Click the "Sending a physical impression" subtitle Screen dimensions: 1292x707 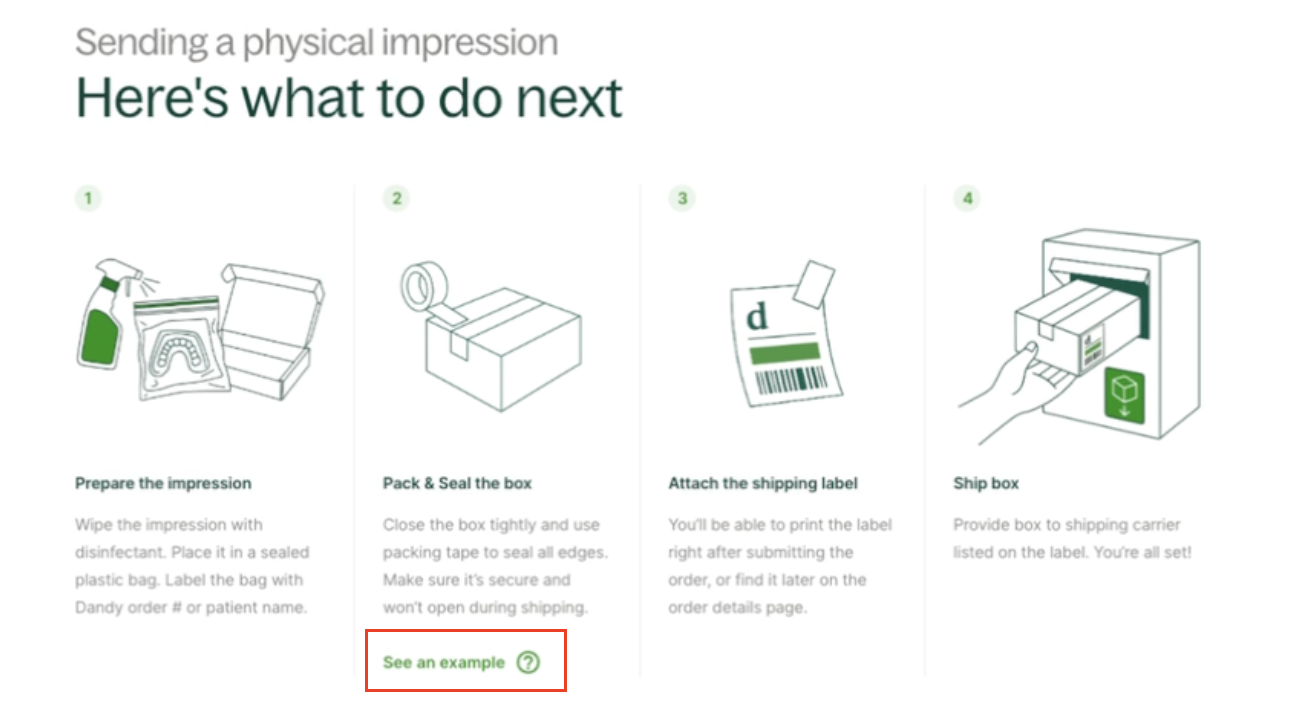point(316,42)
